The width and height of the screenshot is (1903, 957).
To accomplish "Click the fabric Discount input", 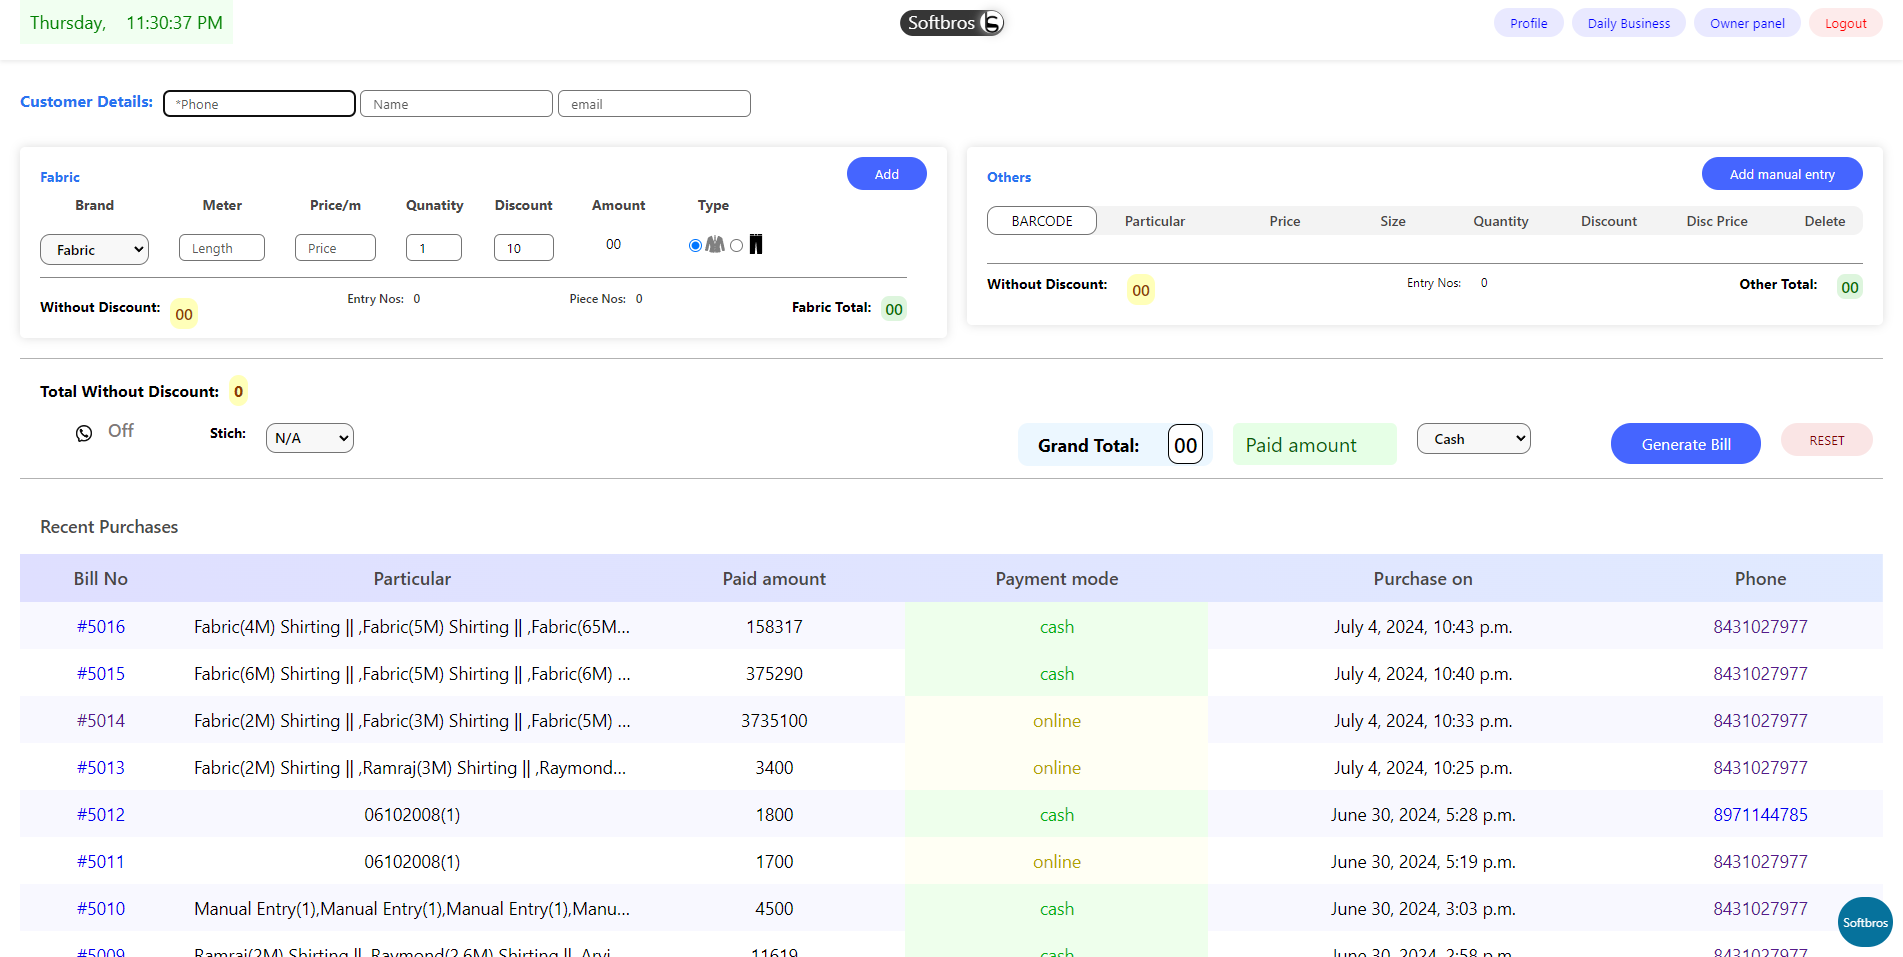I will pos(524,248).
